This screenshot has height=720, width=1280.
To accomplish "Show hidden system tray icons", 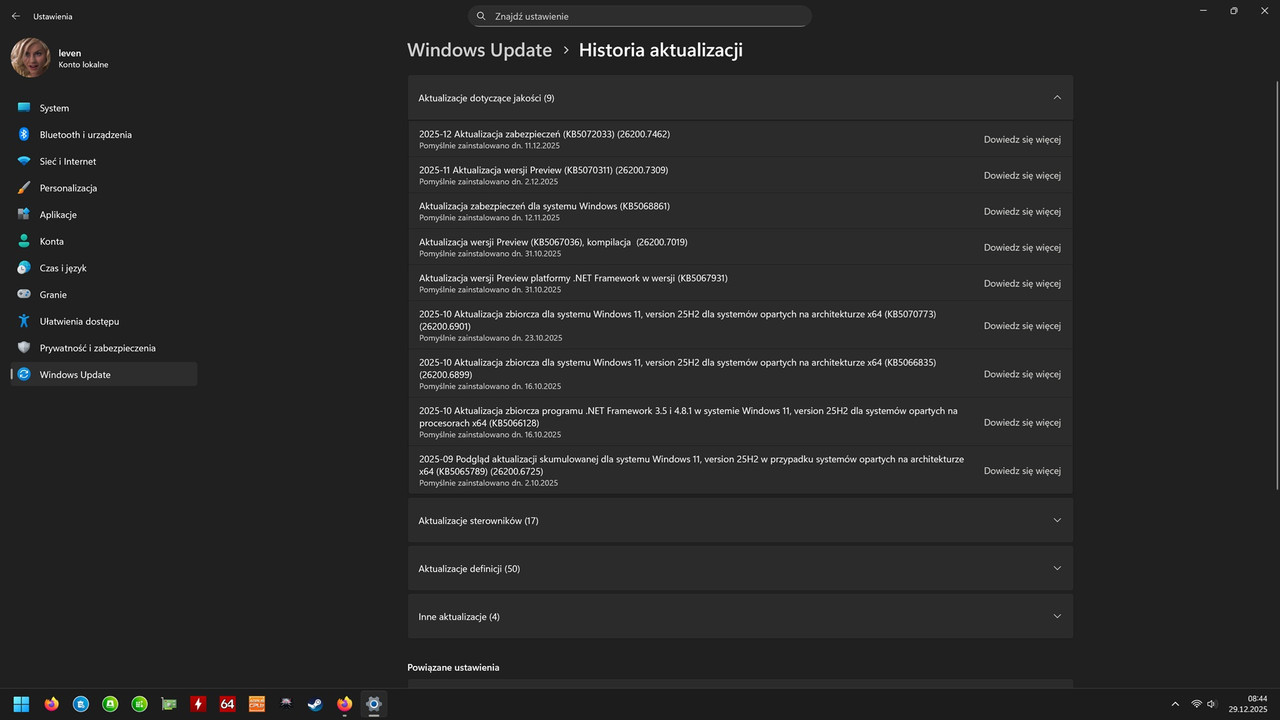I will [1174, 704].
